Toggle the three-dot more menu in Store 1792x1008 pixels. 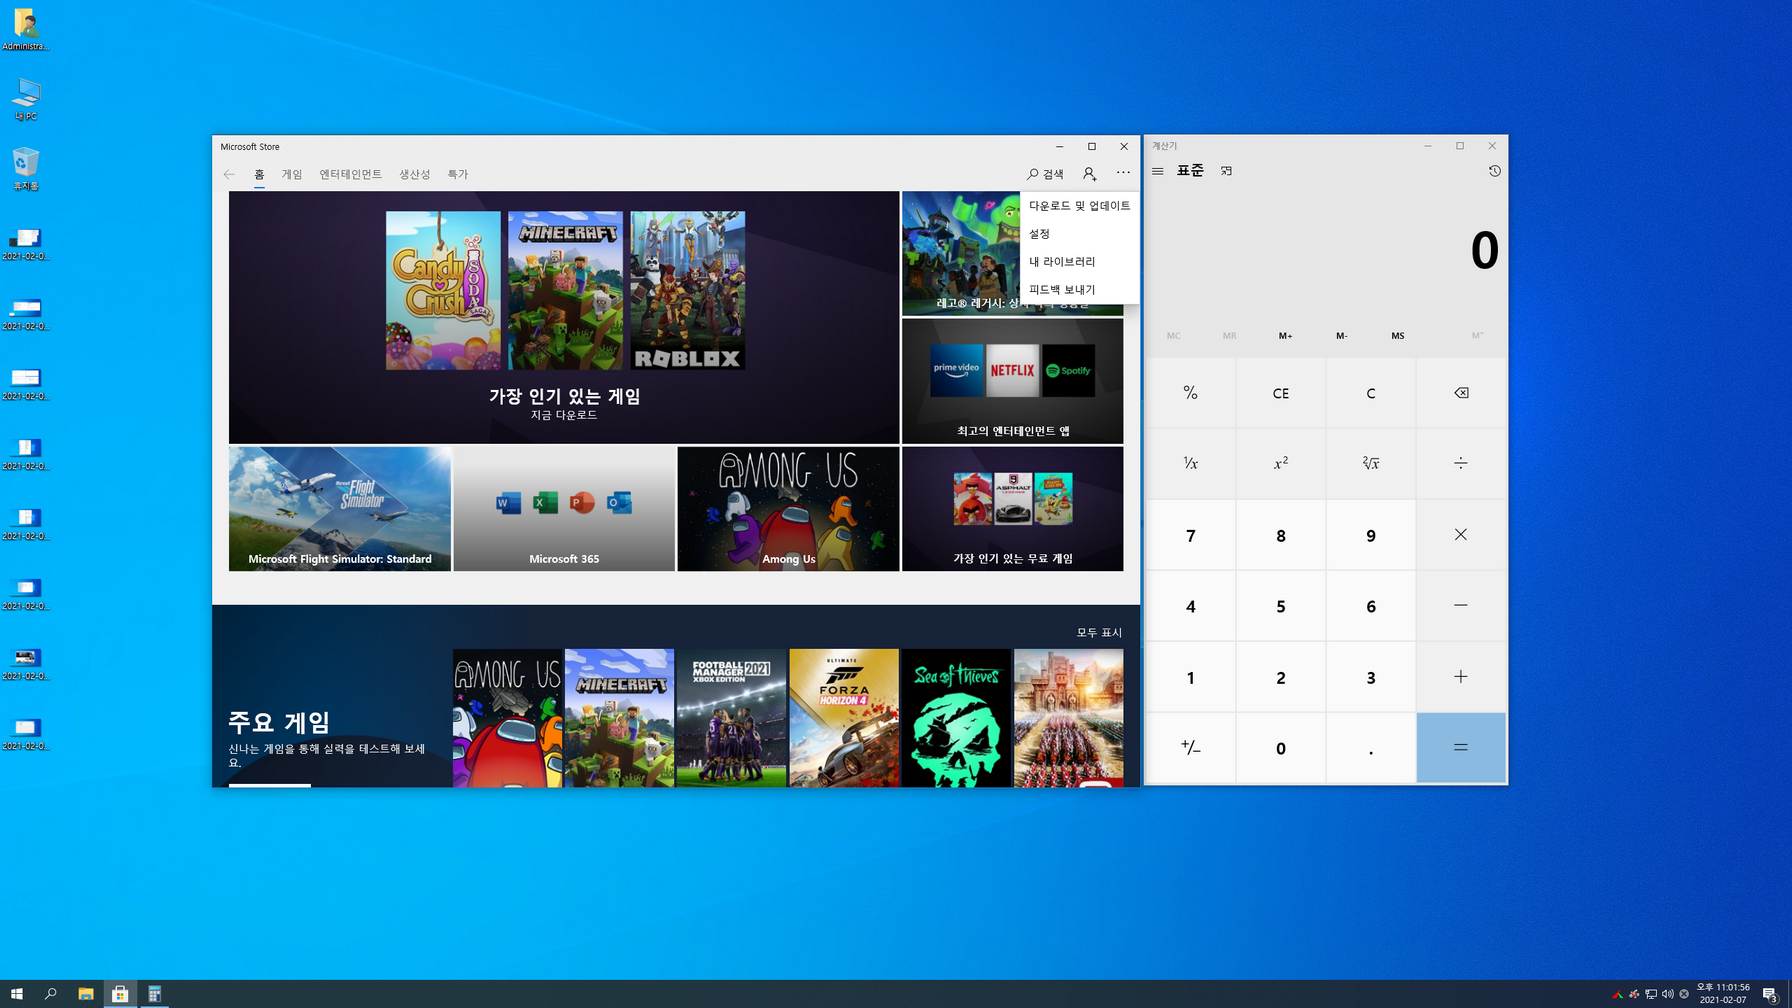point(1123,173)
